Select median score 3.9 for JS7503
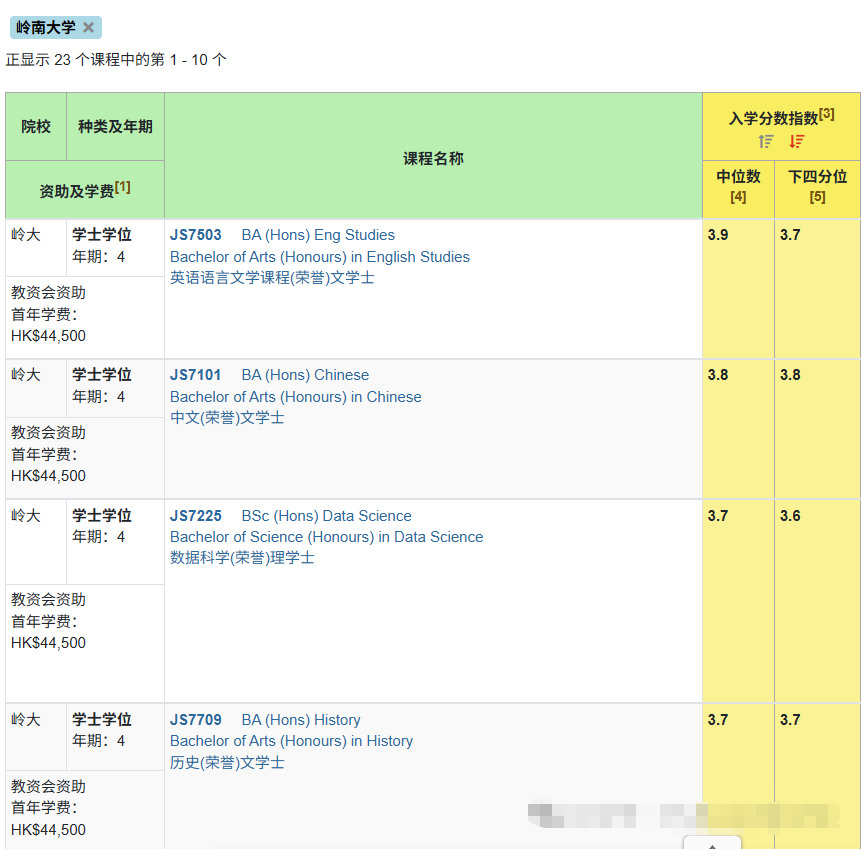861x849 pixels. pos(718,235)
